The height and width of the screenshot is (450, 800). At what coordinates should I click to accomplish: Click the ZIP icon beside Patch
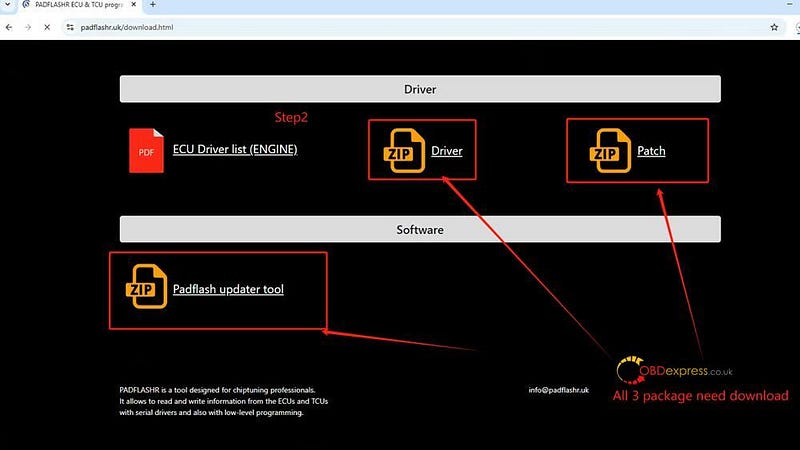click(x=610, y=151)
